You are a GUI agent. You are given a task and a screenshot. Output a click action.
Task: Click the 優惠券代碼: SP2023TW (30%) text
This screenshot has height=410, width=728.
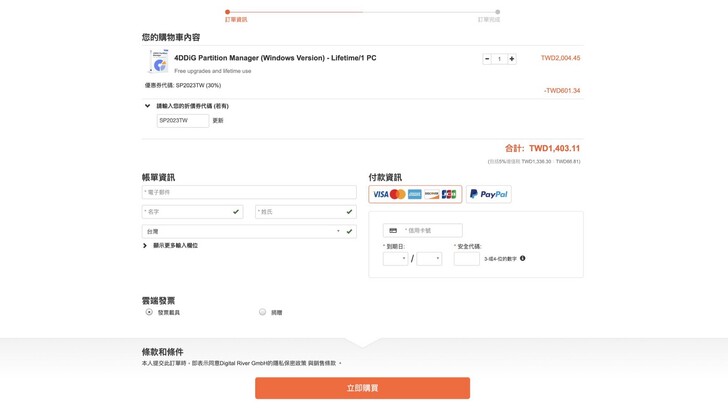click(183, 85)
